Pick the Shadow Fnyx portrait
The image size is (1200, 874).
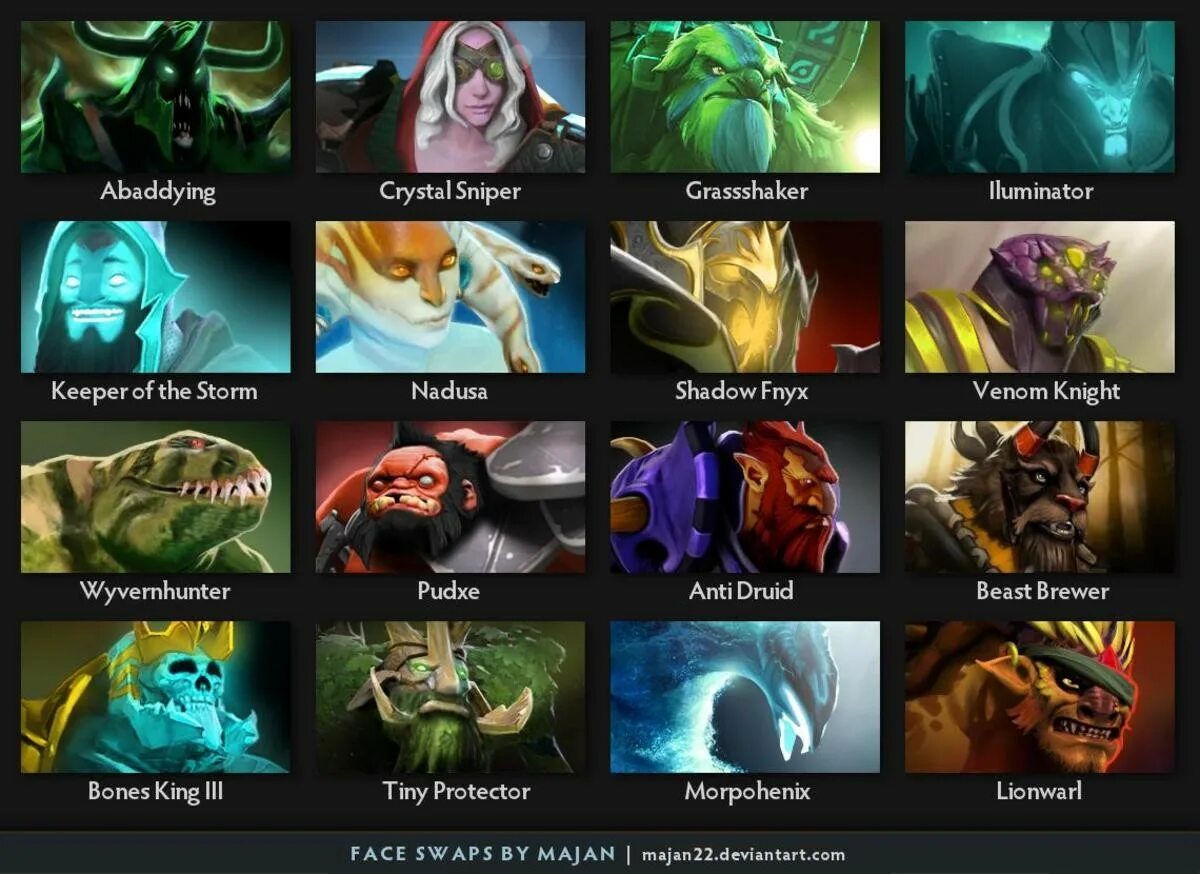click(x=745, y=297)
